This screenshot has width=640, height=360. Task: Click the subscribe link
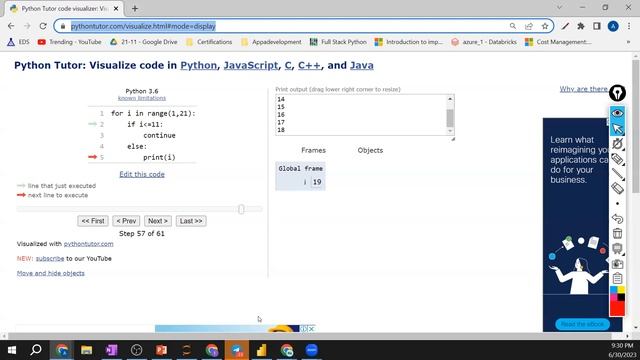coord(50,258)
